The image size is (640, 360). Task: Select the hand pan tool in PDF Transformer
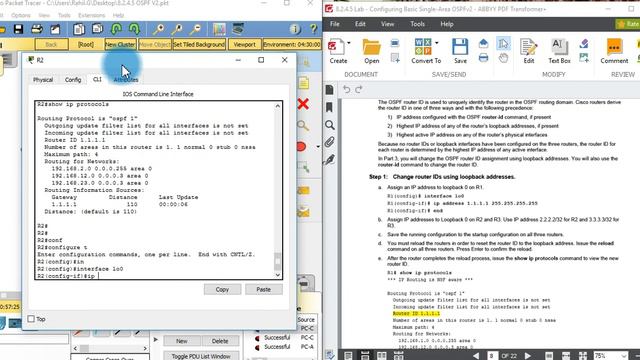pos(503,58)
